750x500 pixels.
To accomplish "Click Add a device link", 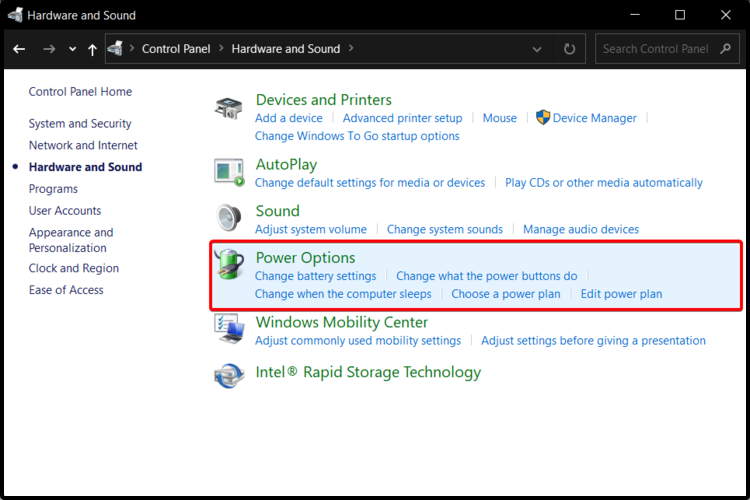I will pos(288,118).
